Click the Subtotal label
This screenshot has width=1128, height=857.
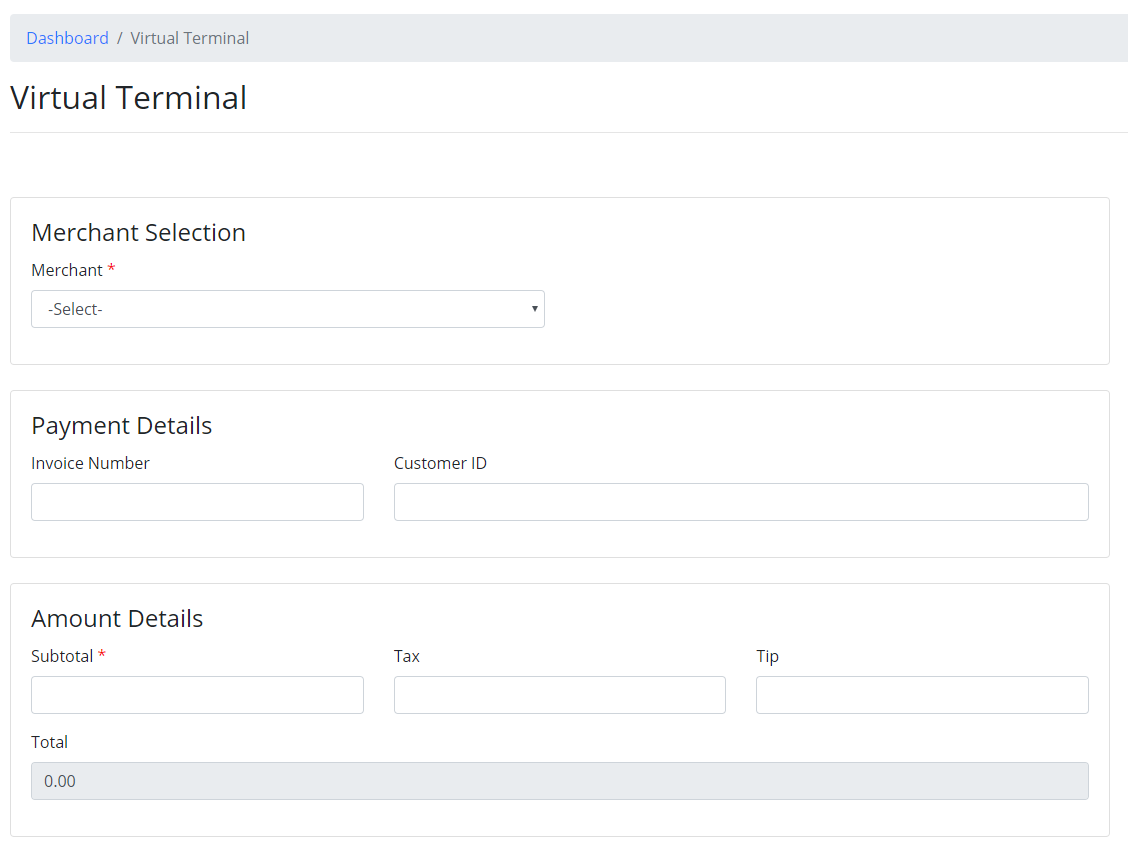coord(62,656)
